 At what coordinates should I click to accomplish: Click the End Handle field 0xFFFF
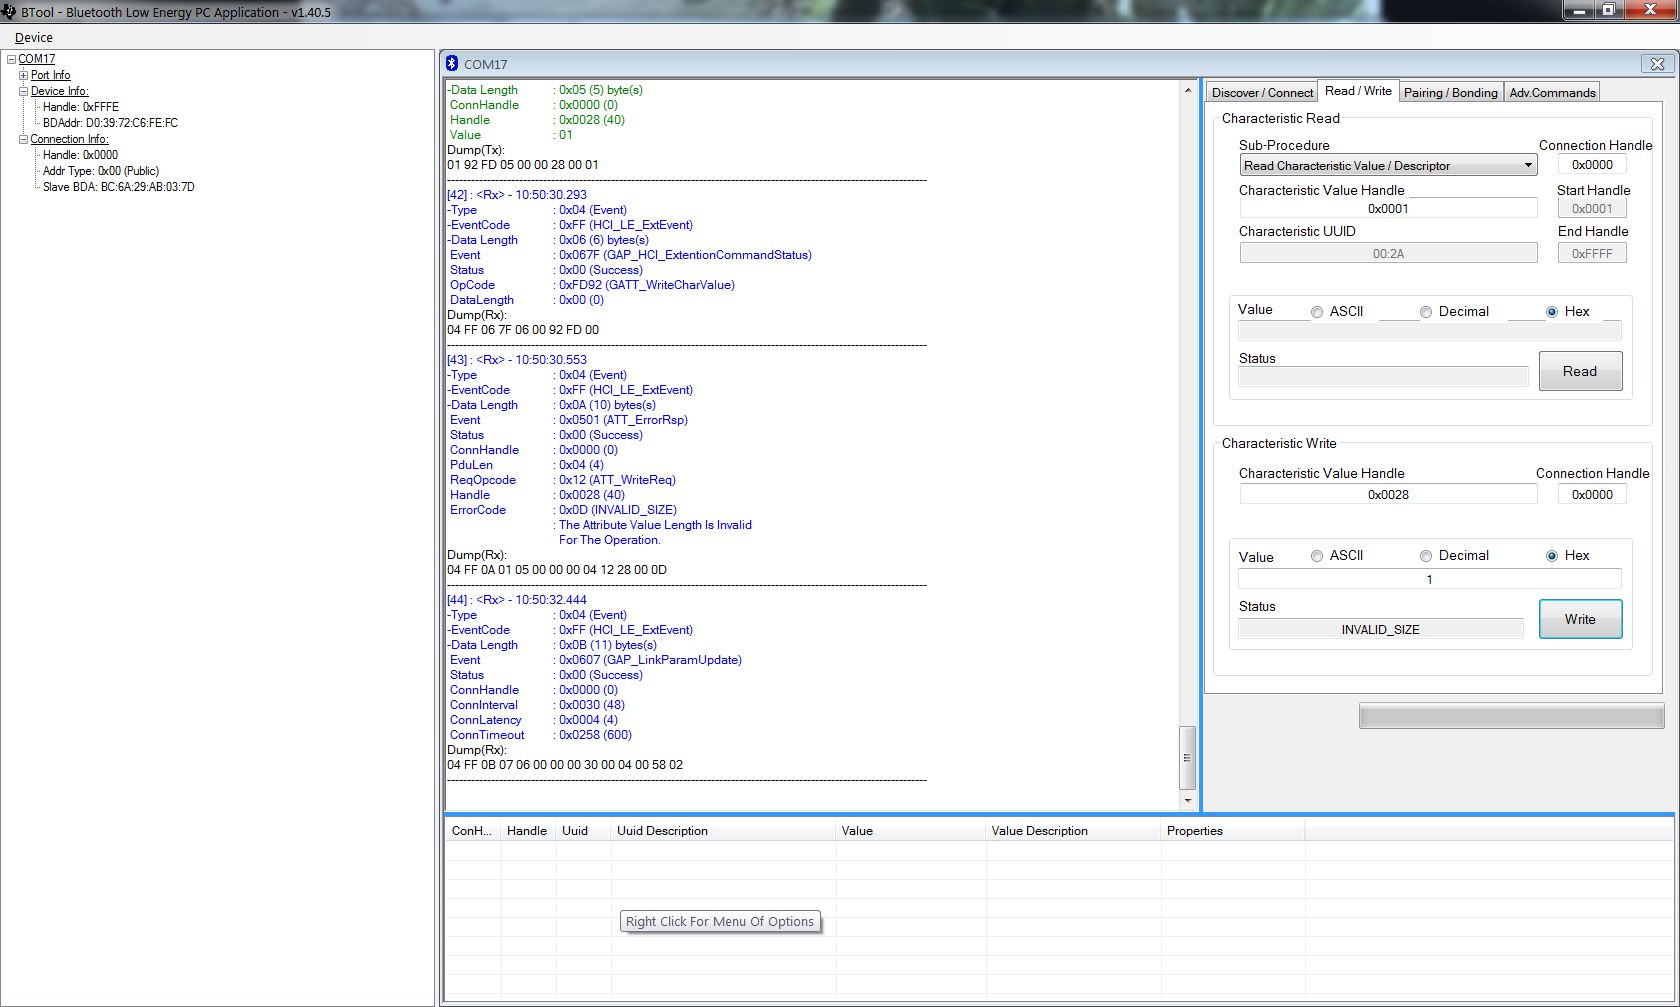1592,253
